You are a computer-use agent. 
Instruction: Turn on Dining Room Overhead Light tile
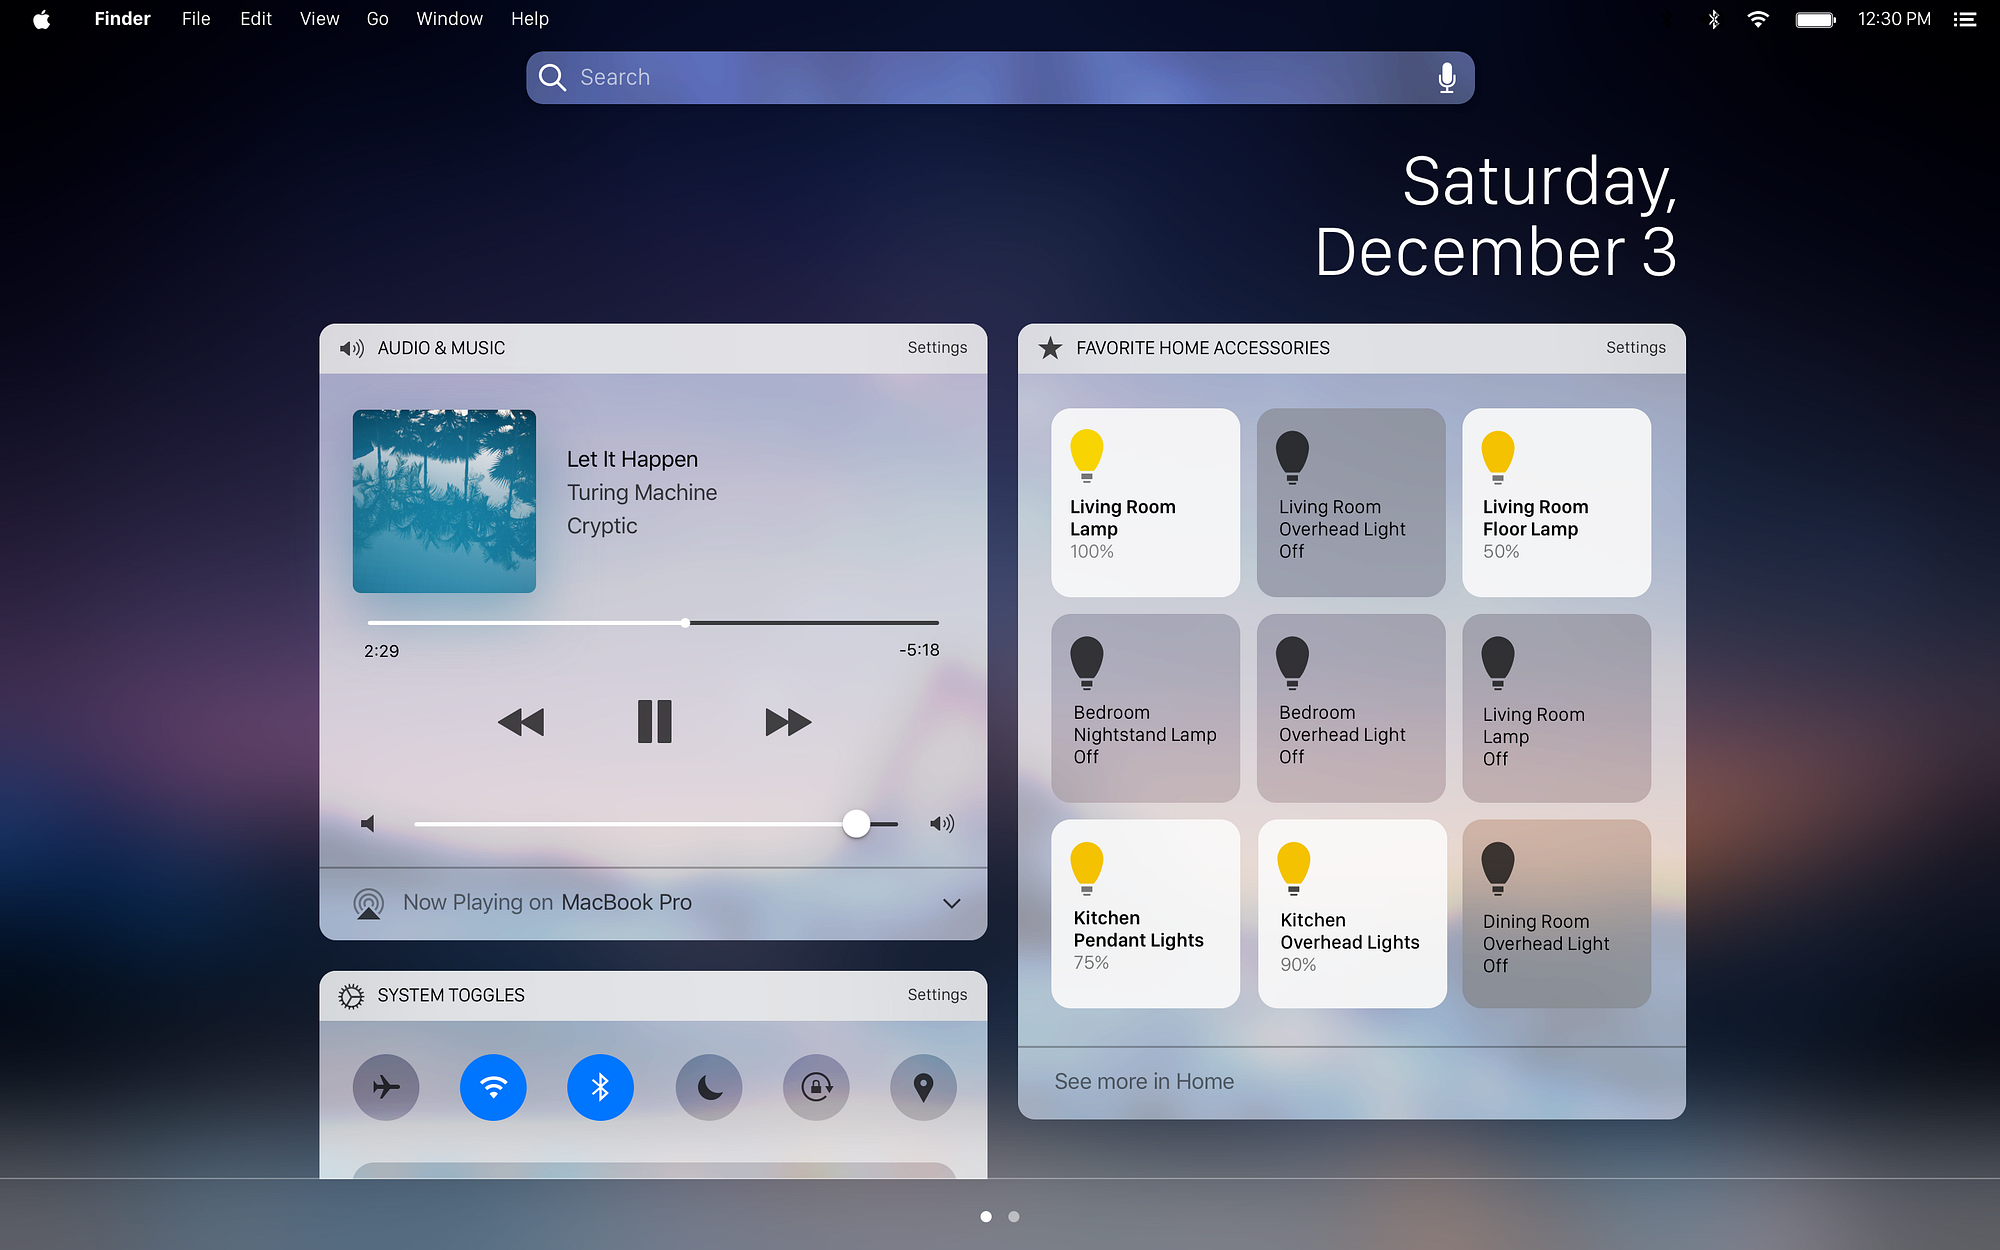[1556, 914]
